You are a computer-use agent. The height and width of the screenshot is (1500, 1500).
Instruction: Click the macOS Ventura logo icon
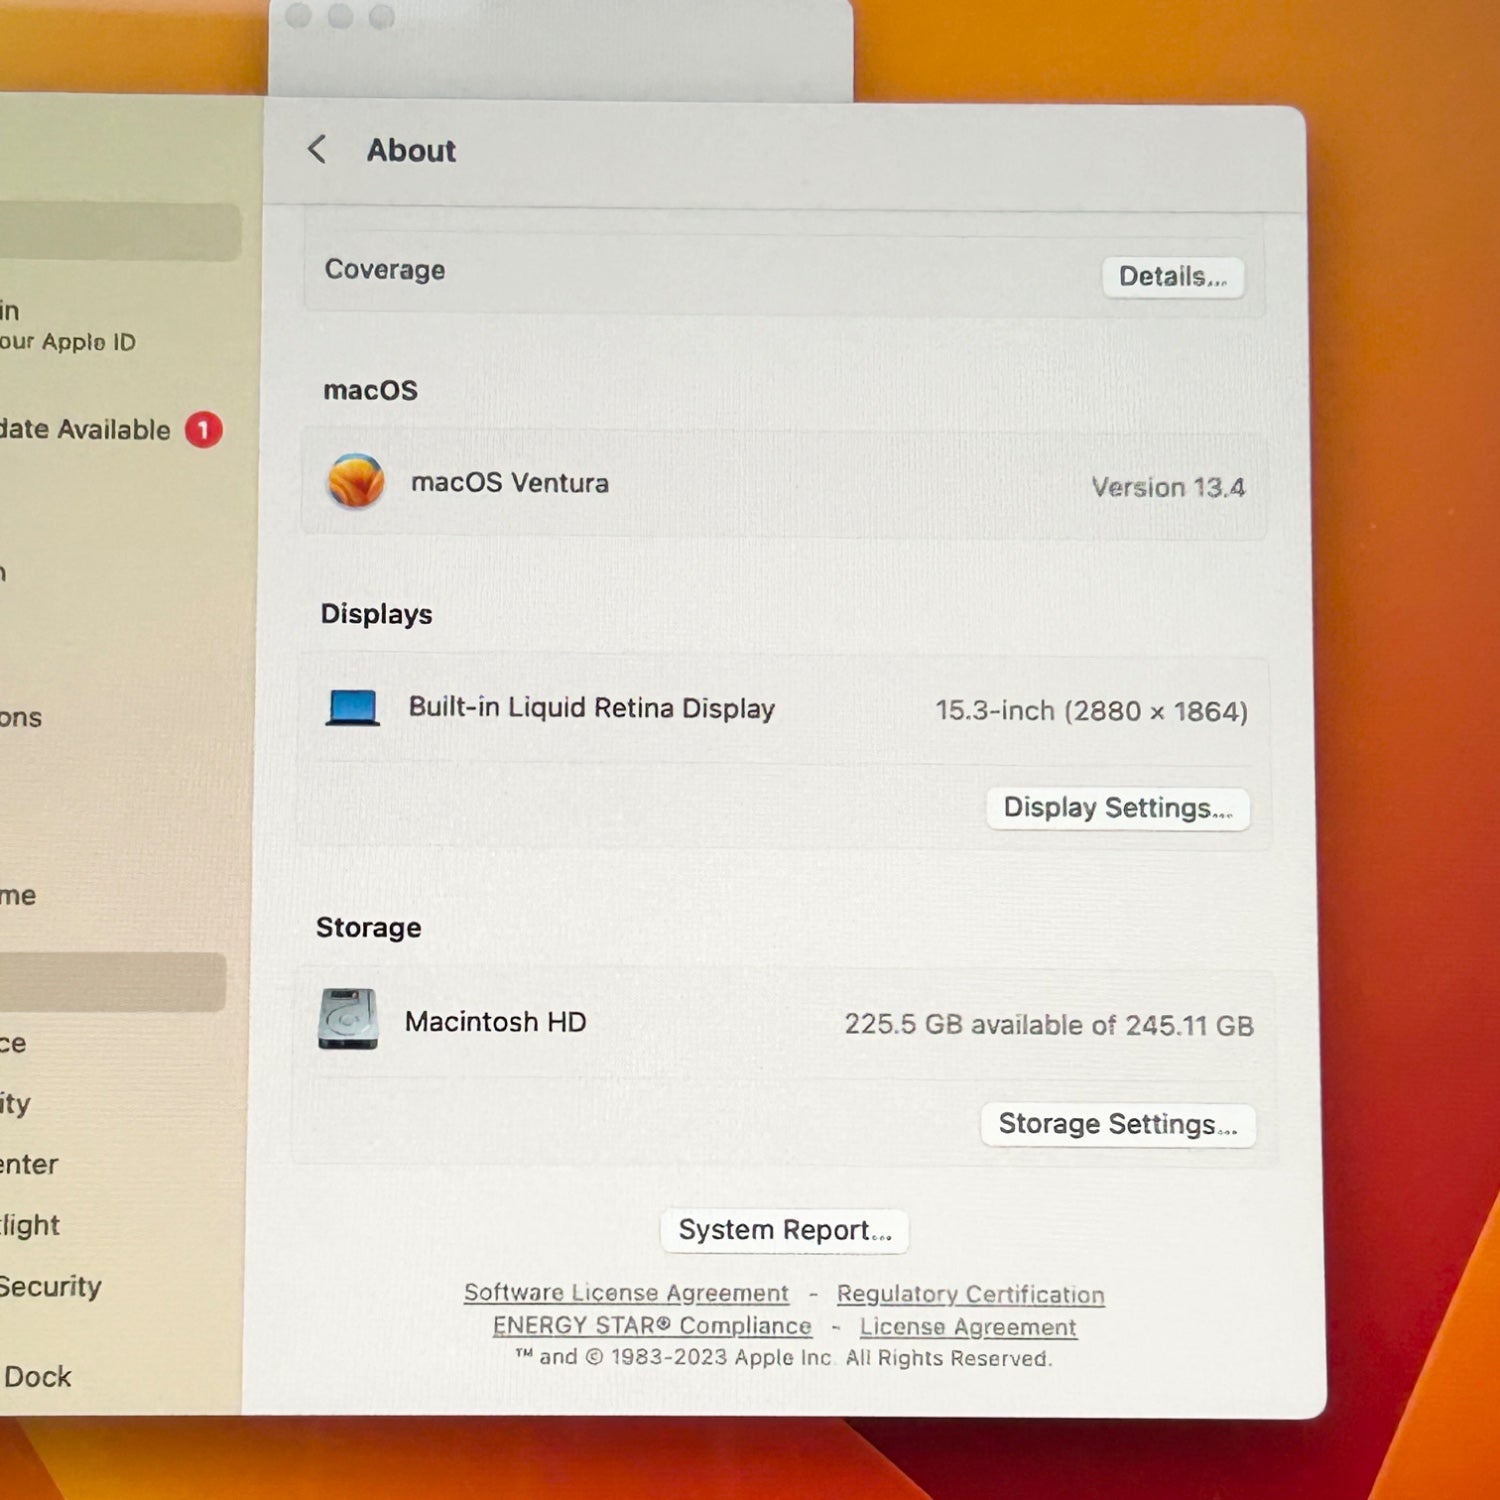click(356, 482)
